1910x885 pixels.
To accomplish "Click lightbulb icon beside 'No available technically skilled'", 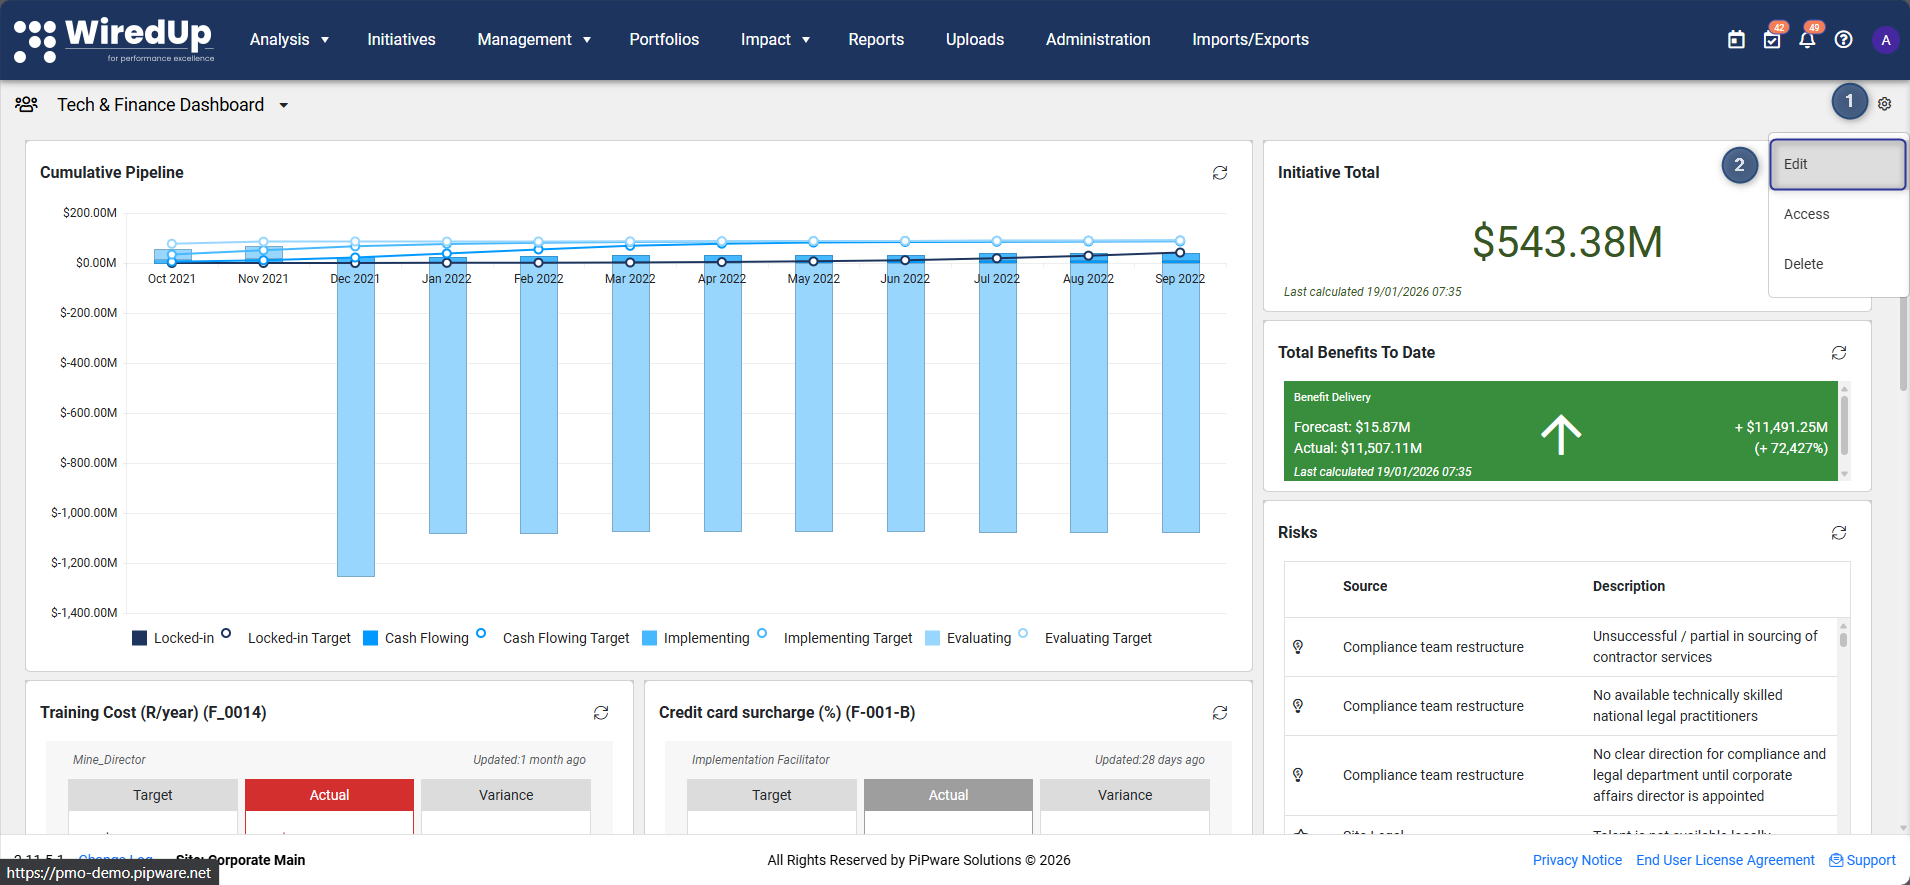I will tap(1298, 706).
